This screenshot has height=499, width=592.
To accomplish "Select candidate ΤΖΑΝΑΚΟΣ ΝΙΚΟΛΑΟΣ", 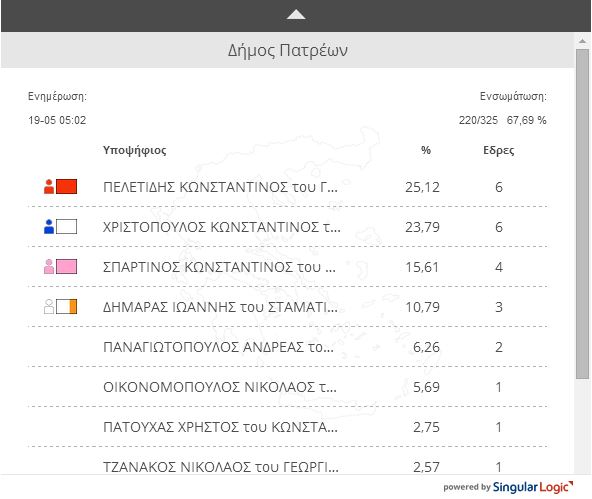I will [221, 467].
